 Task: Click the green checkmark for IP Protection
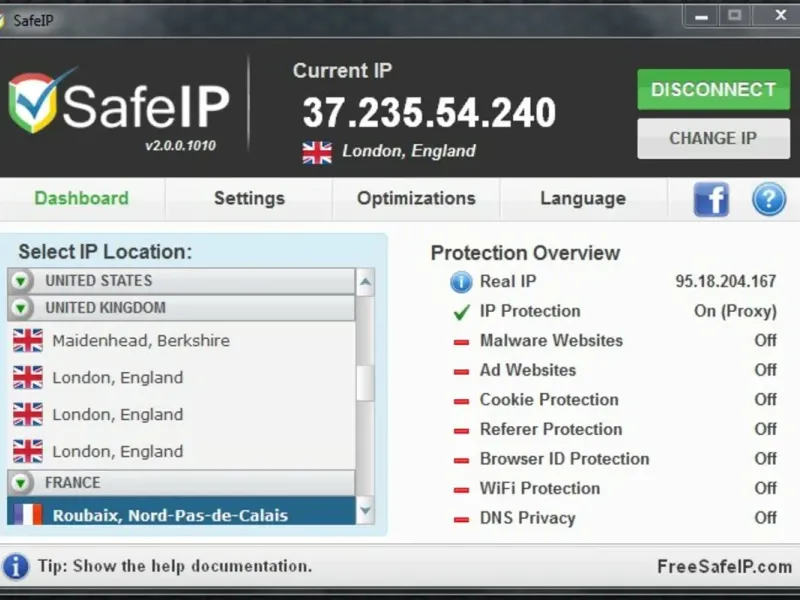pyautogui.click(x=462, y=312)
